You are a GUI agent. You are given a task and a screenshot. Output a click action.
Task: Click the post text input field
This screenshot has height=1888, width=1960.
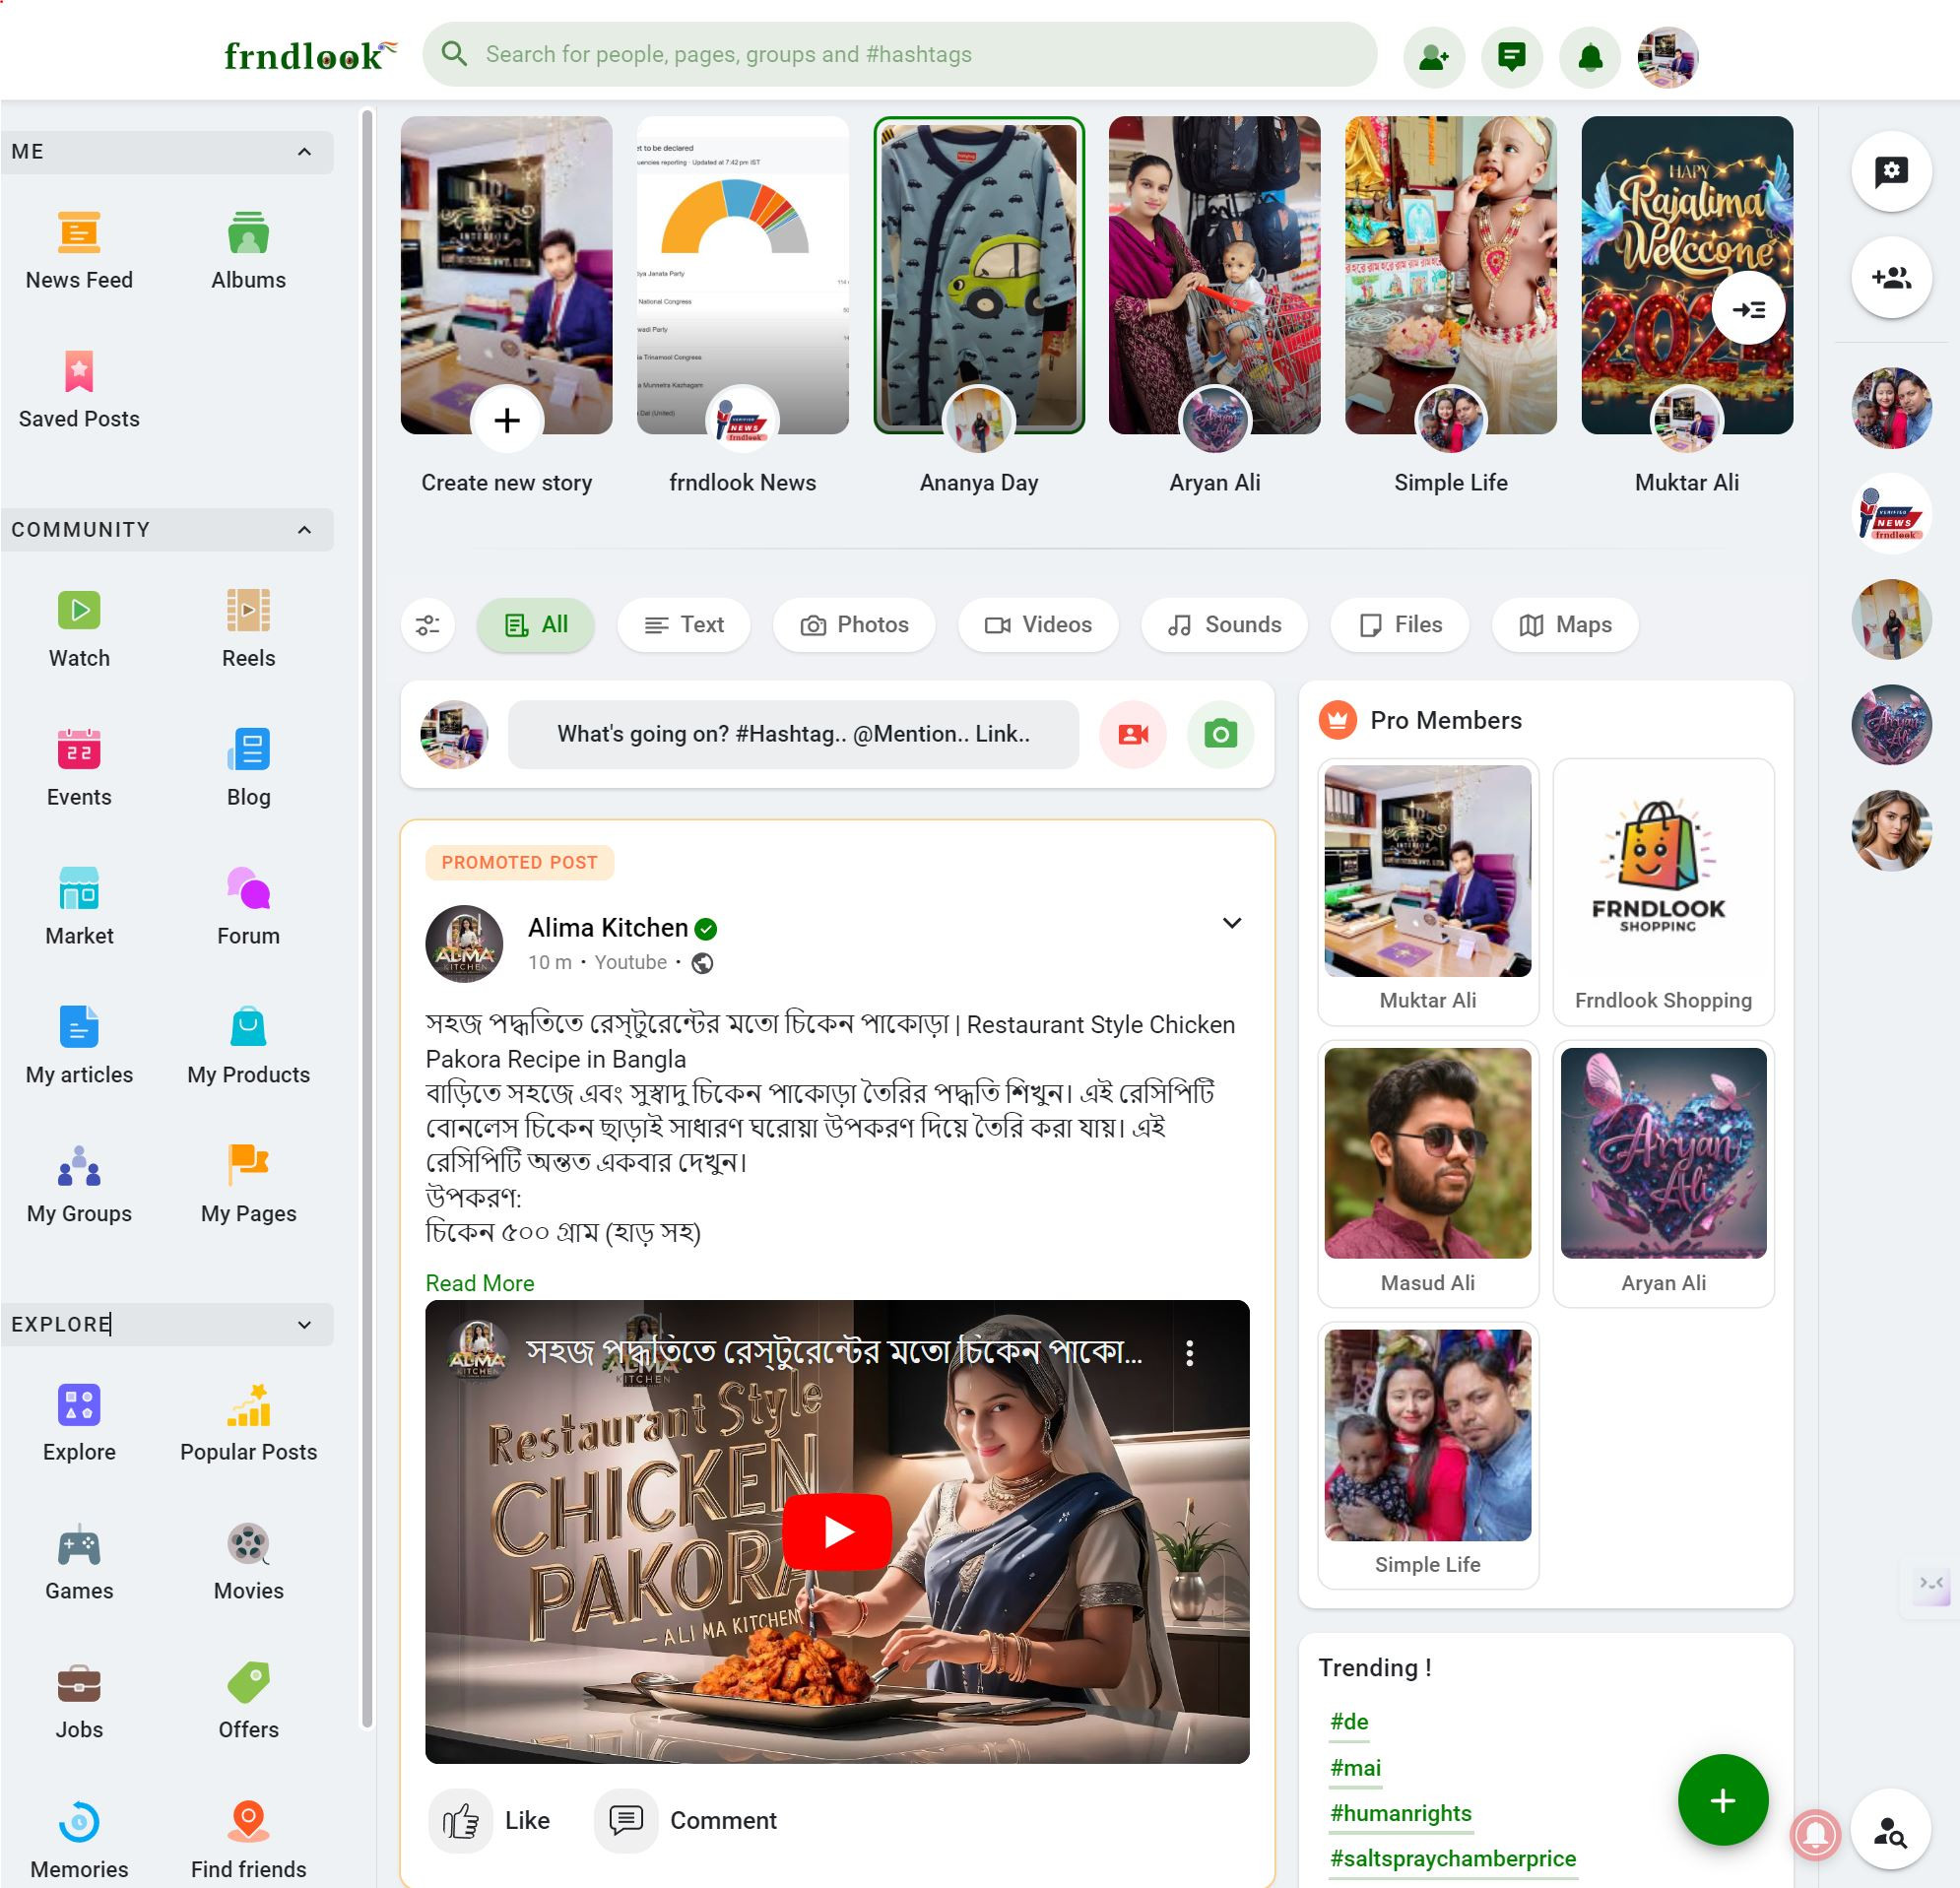click(793, 733)
